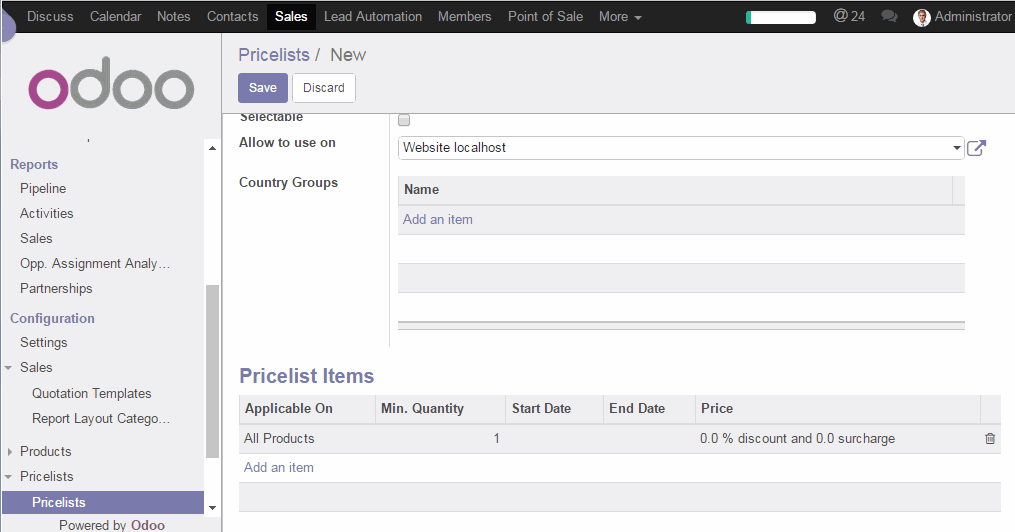Tick the Selectable checkbox
This screenshot has width=1015, height=532.
tap(404, 120)
